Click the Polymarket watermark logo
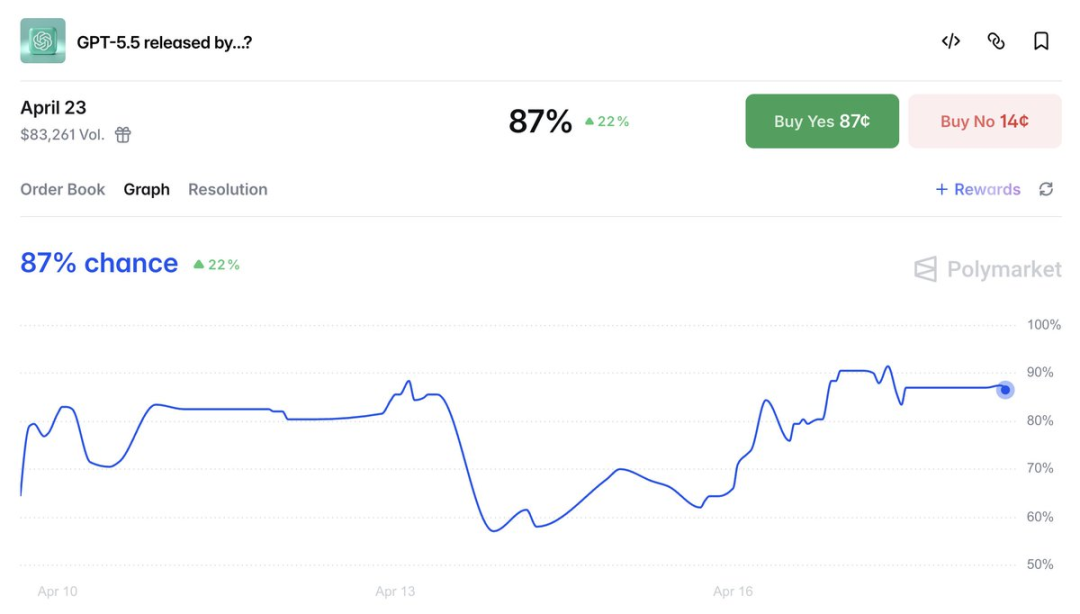 988,269
